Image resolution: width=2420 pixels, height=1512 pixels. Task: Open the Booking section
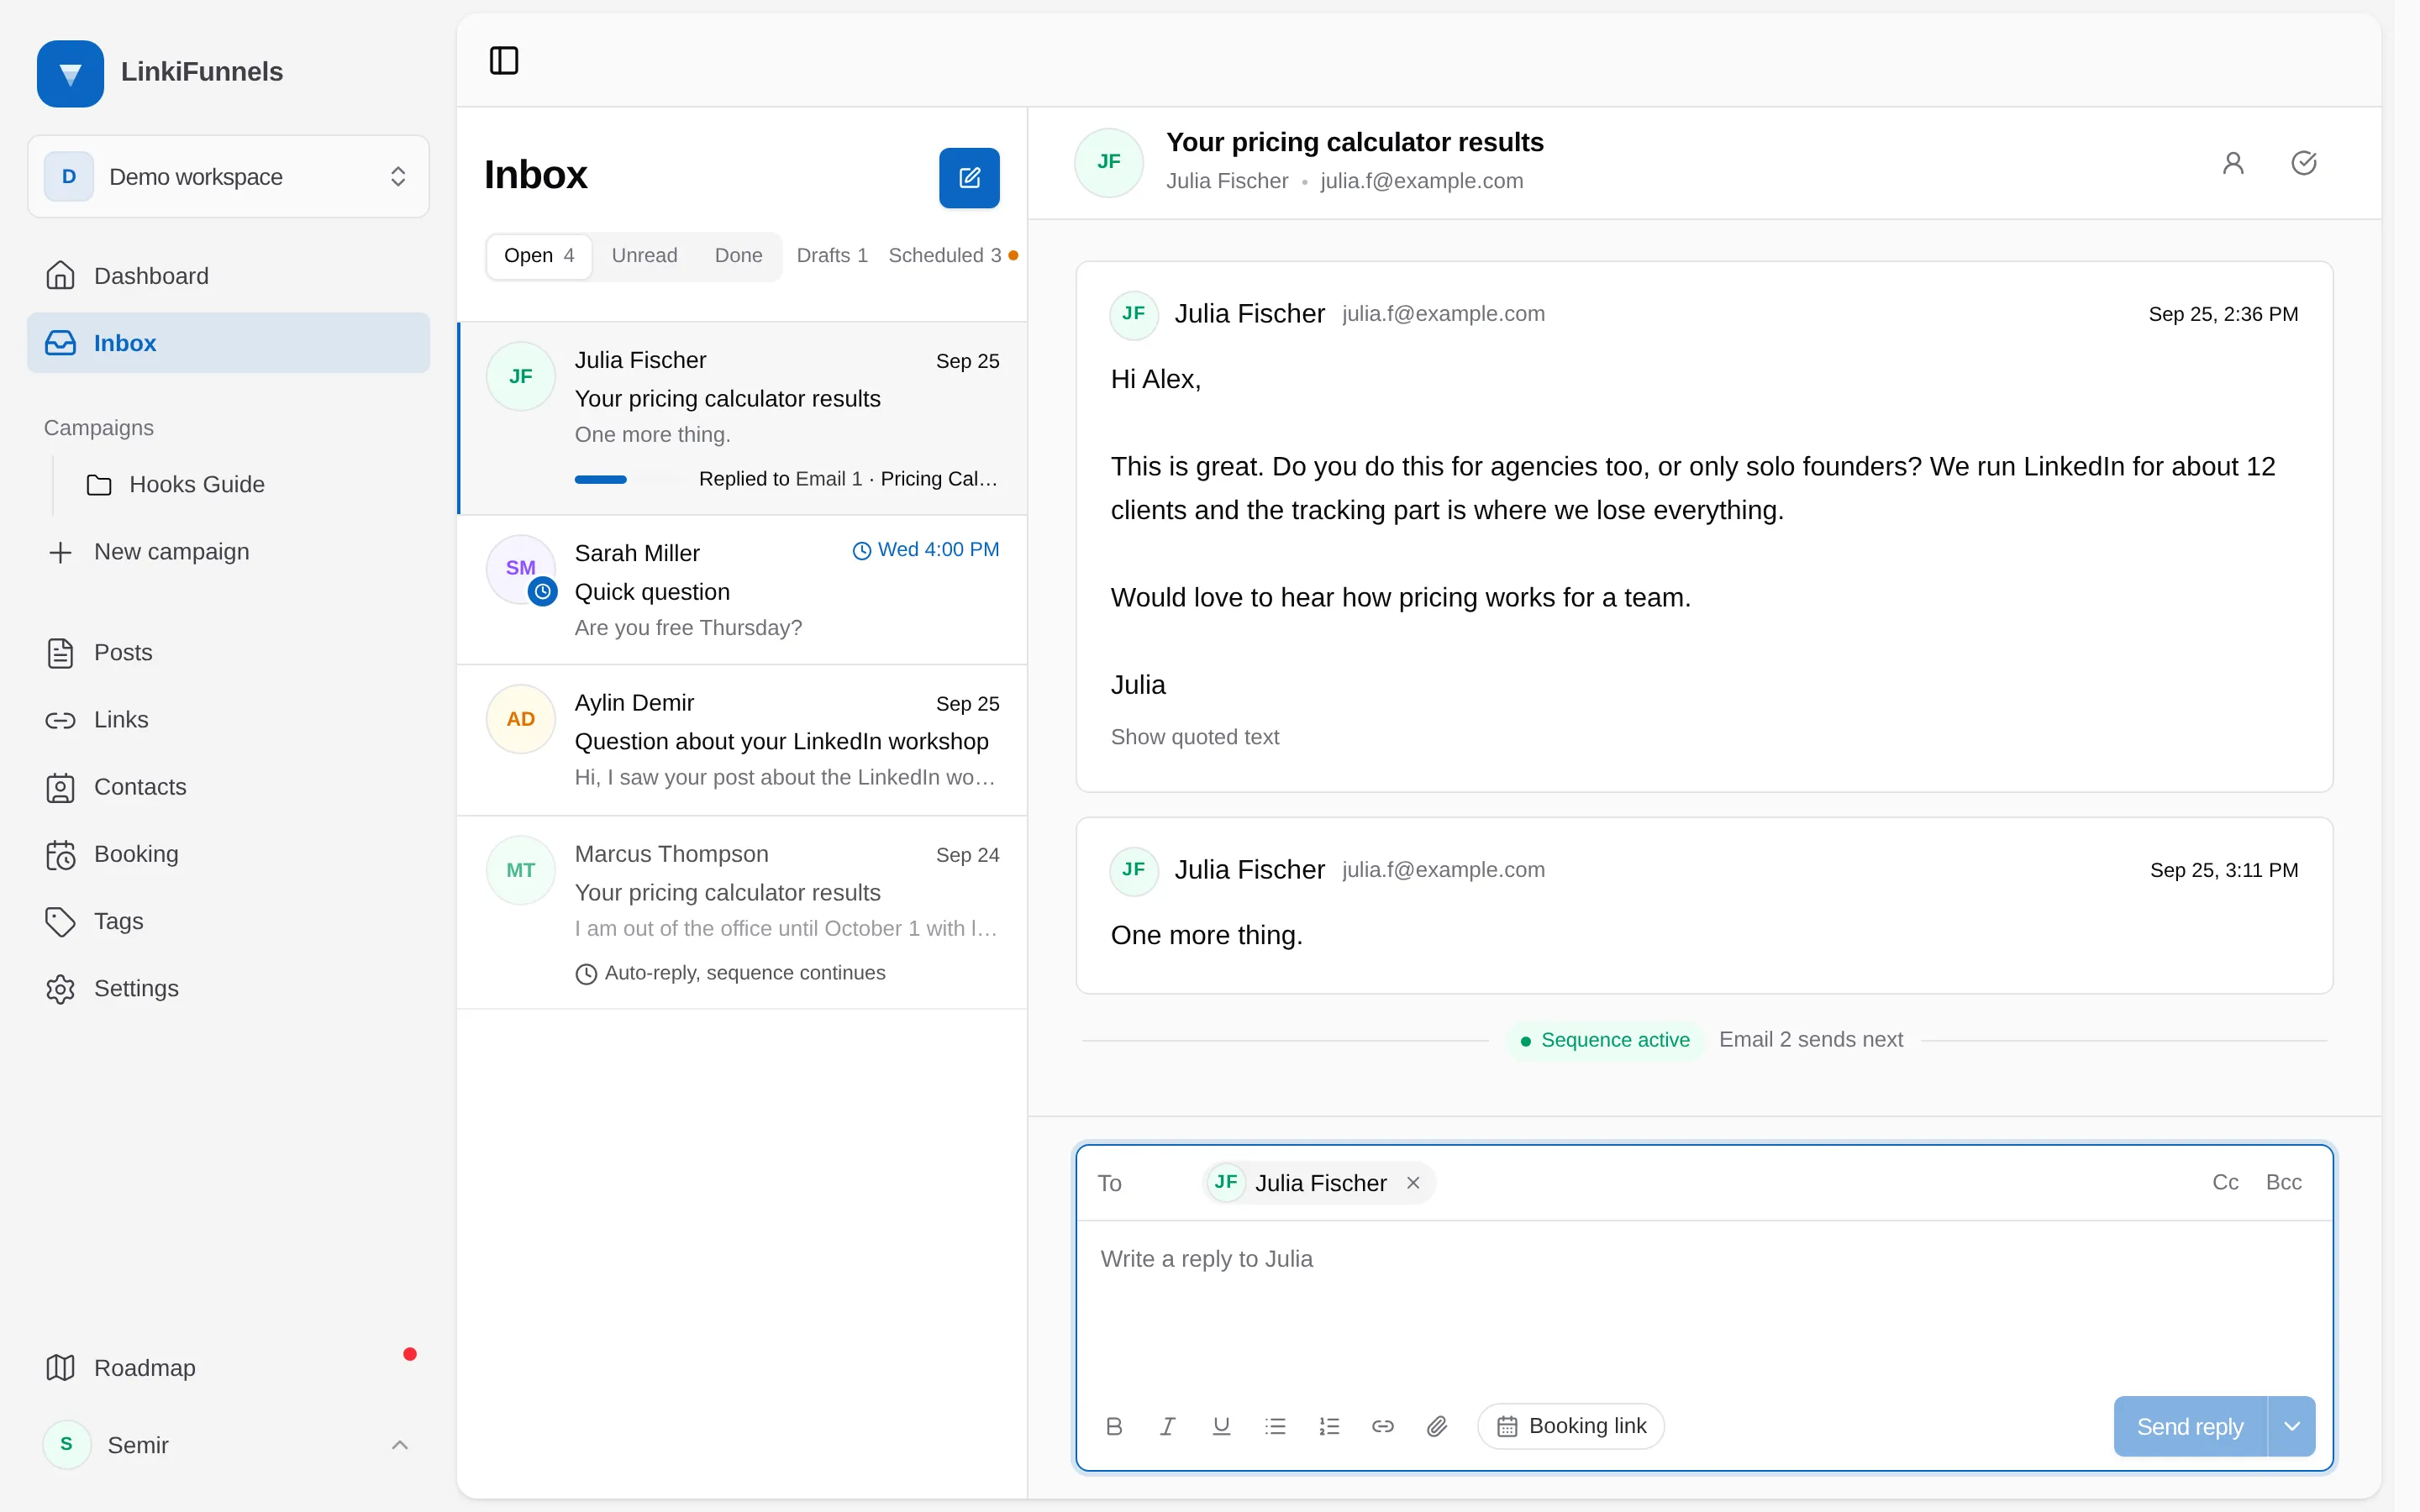coord(228,854)
